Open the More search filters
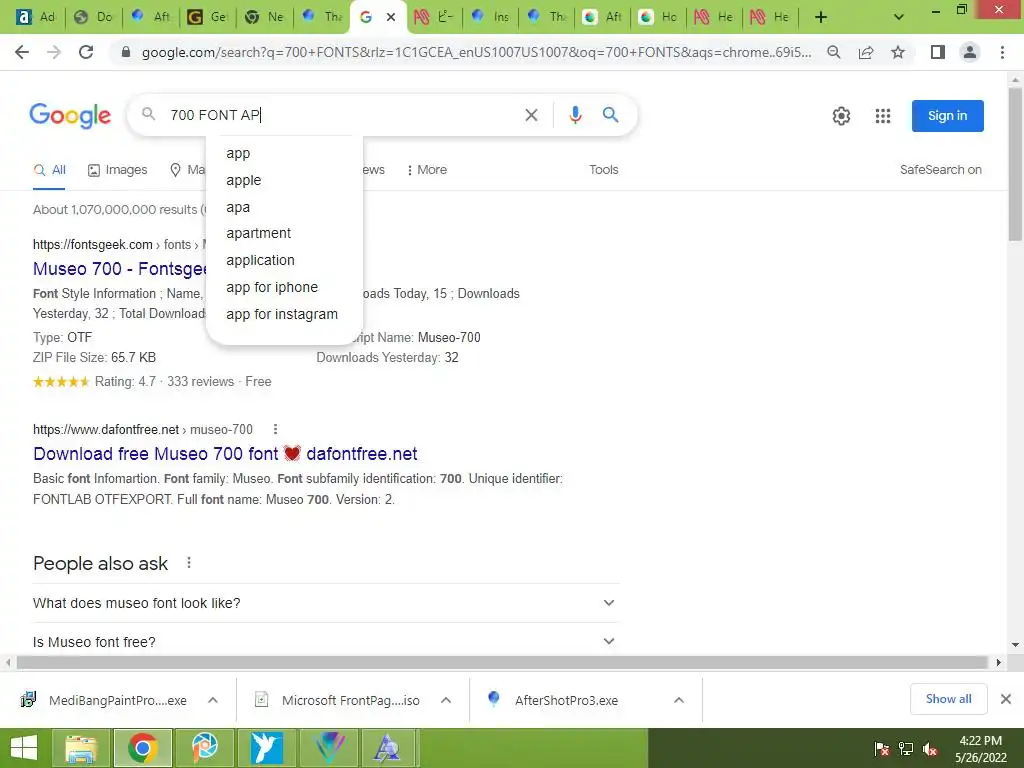 427,170
